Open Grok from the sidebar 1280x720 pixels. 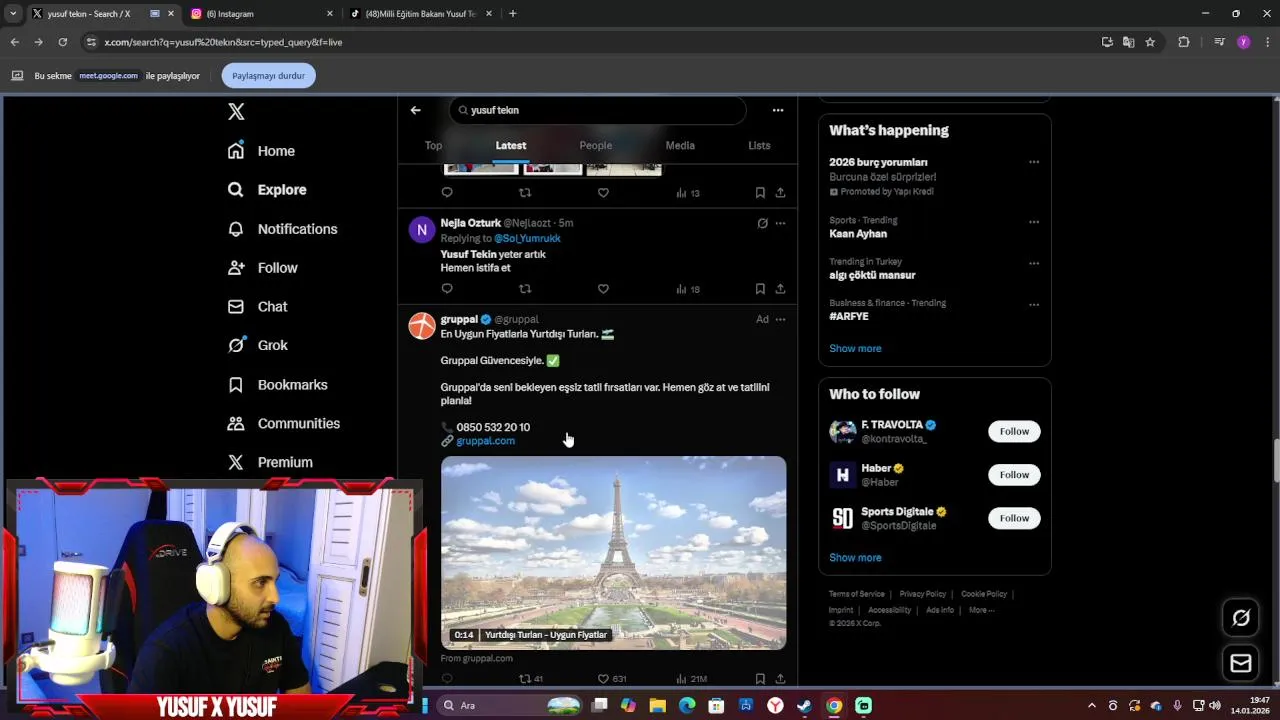(257, 345)
